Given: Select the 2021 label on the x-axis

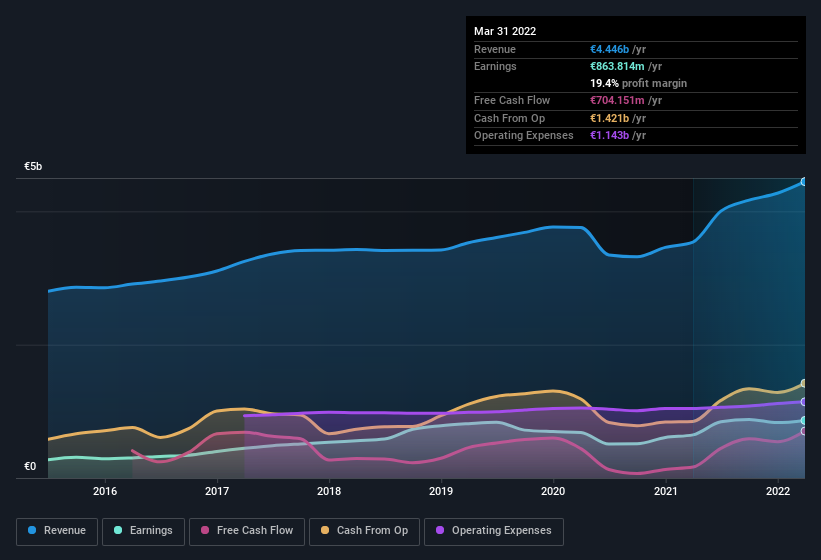Looking at the screenshot, I should click(x=665, y=491).
